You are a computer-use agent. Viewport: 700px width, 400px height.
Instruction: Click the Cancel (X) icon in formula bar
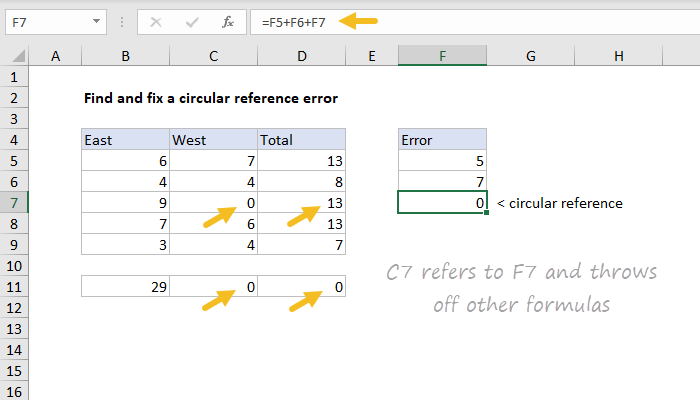156,22
